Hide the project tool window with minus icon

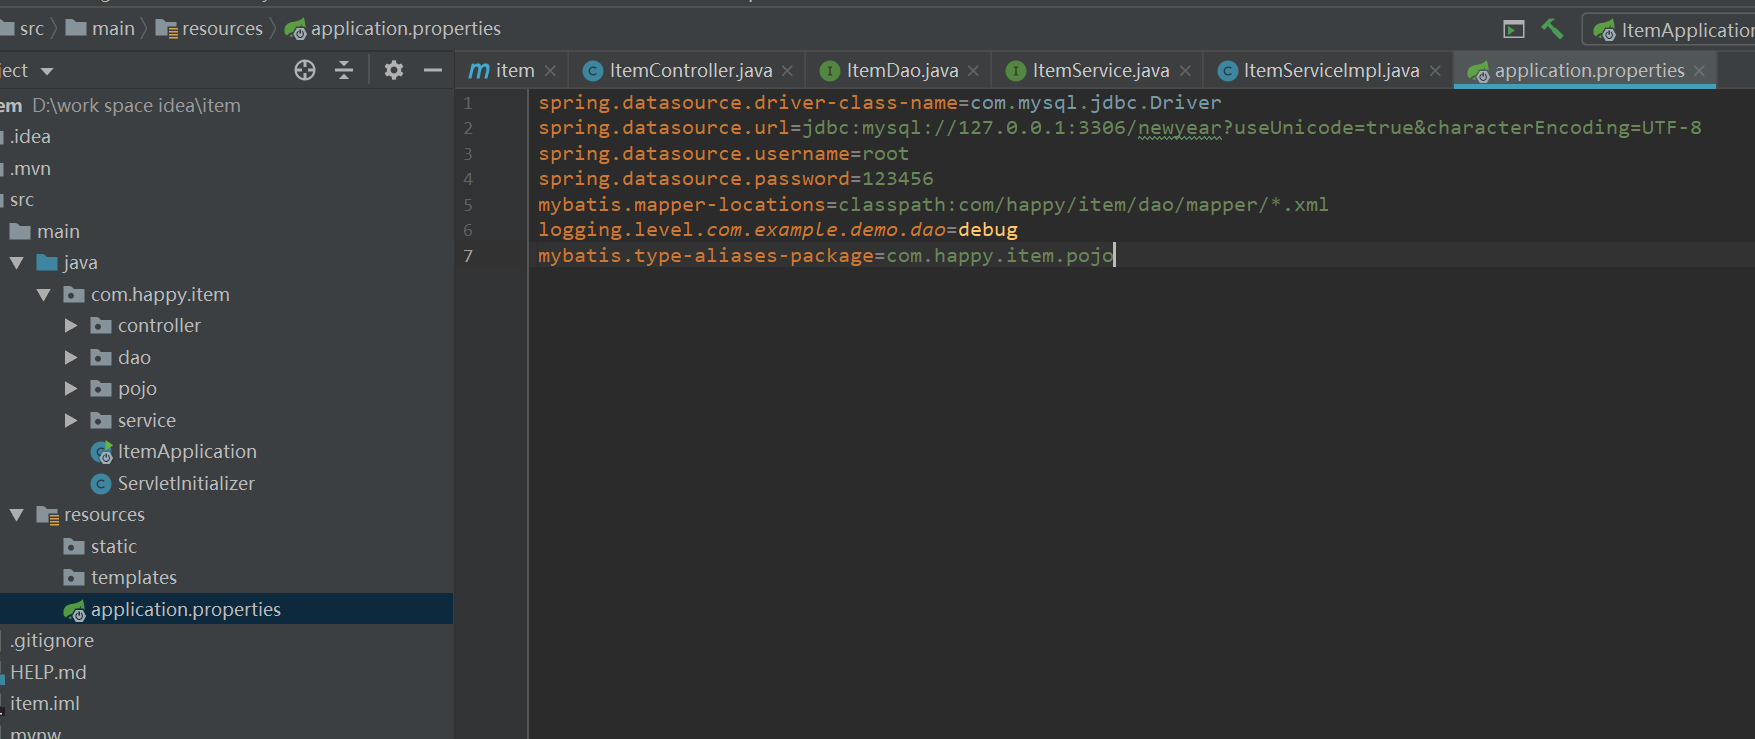pyautogui.click(x=433, y=70)
